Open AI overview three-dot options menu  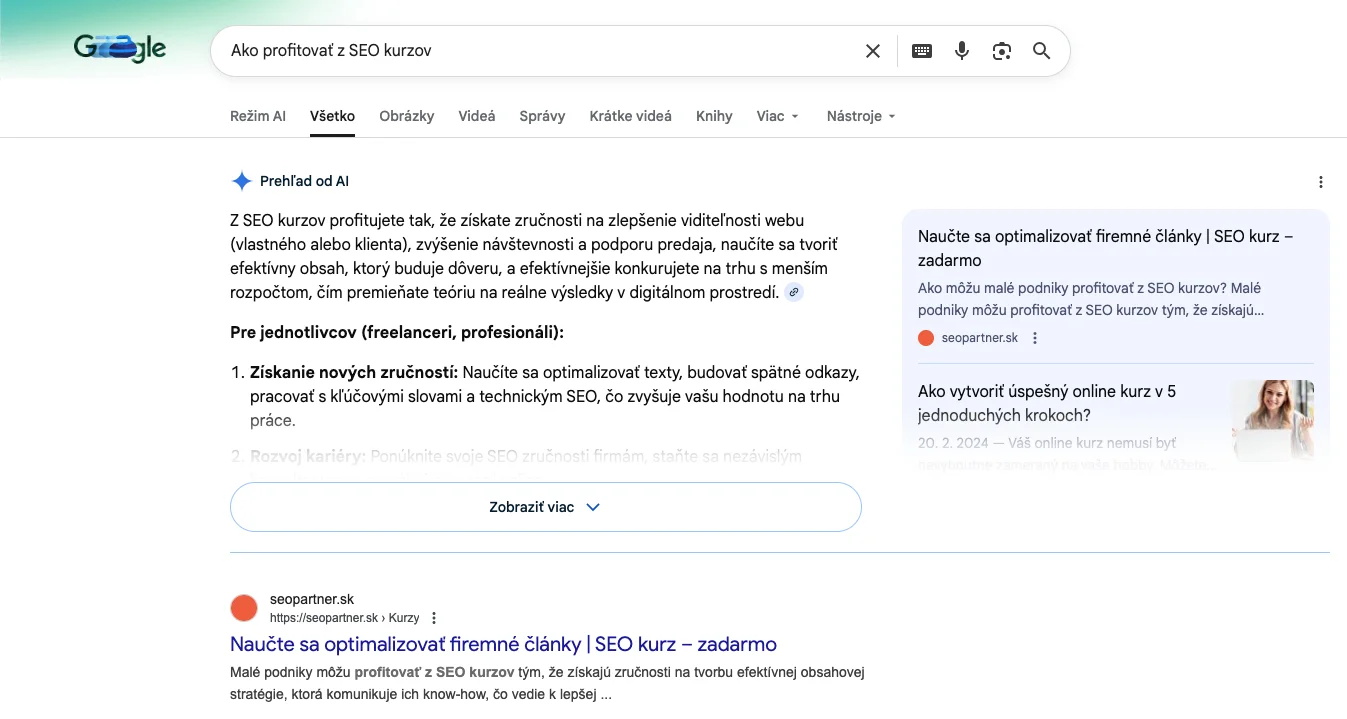[1320, 182]
